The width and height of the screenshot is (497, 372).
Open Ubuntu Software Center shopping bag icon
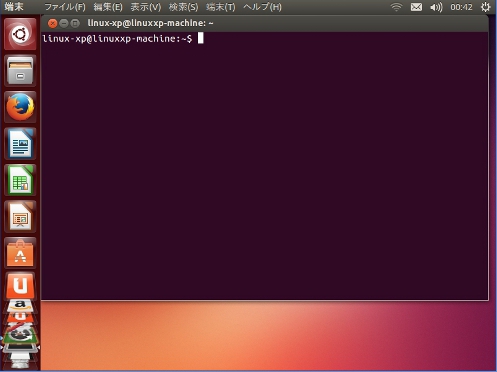click(20, 253)
